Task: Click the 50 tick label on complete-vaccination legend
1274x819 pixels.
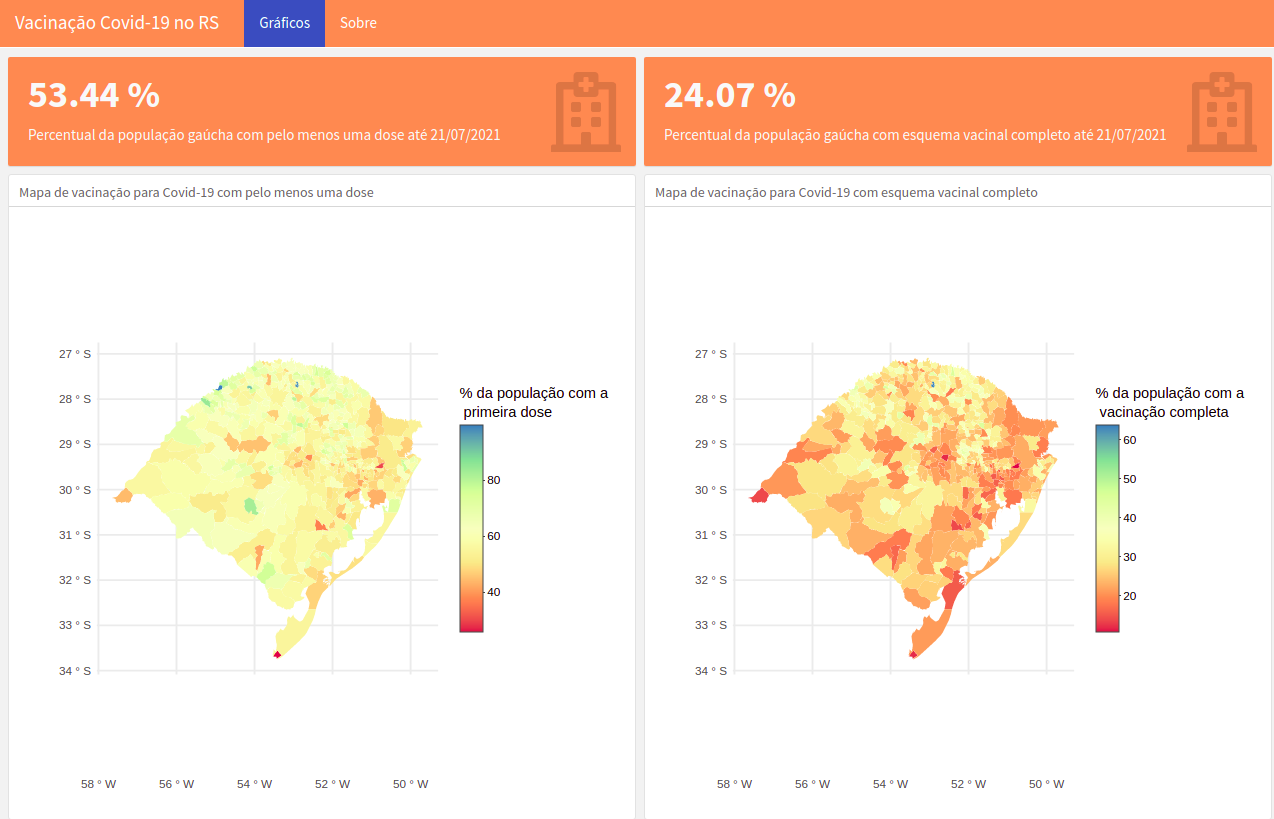Action: (1129, 479)
